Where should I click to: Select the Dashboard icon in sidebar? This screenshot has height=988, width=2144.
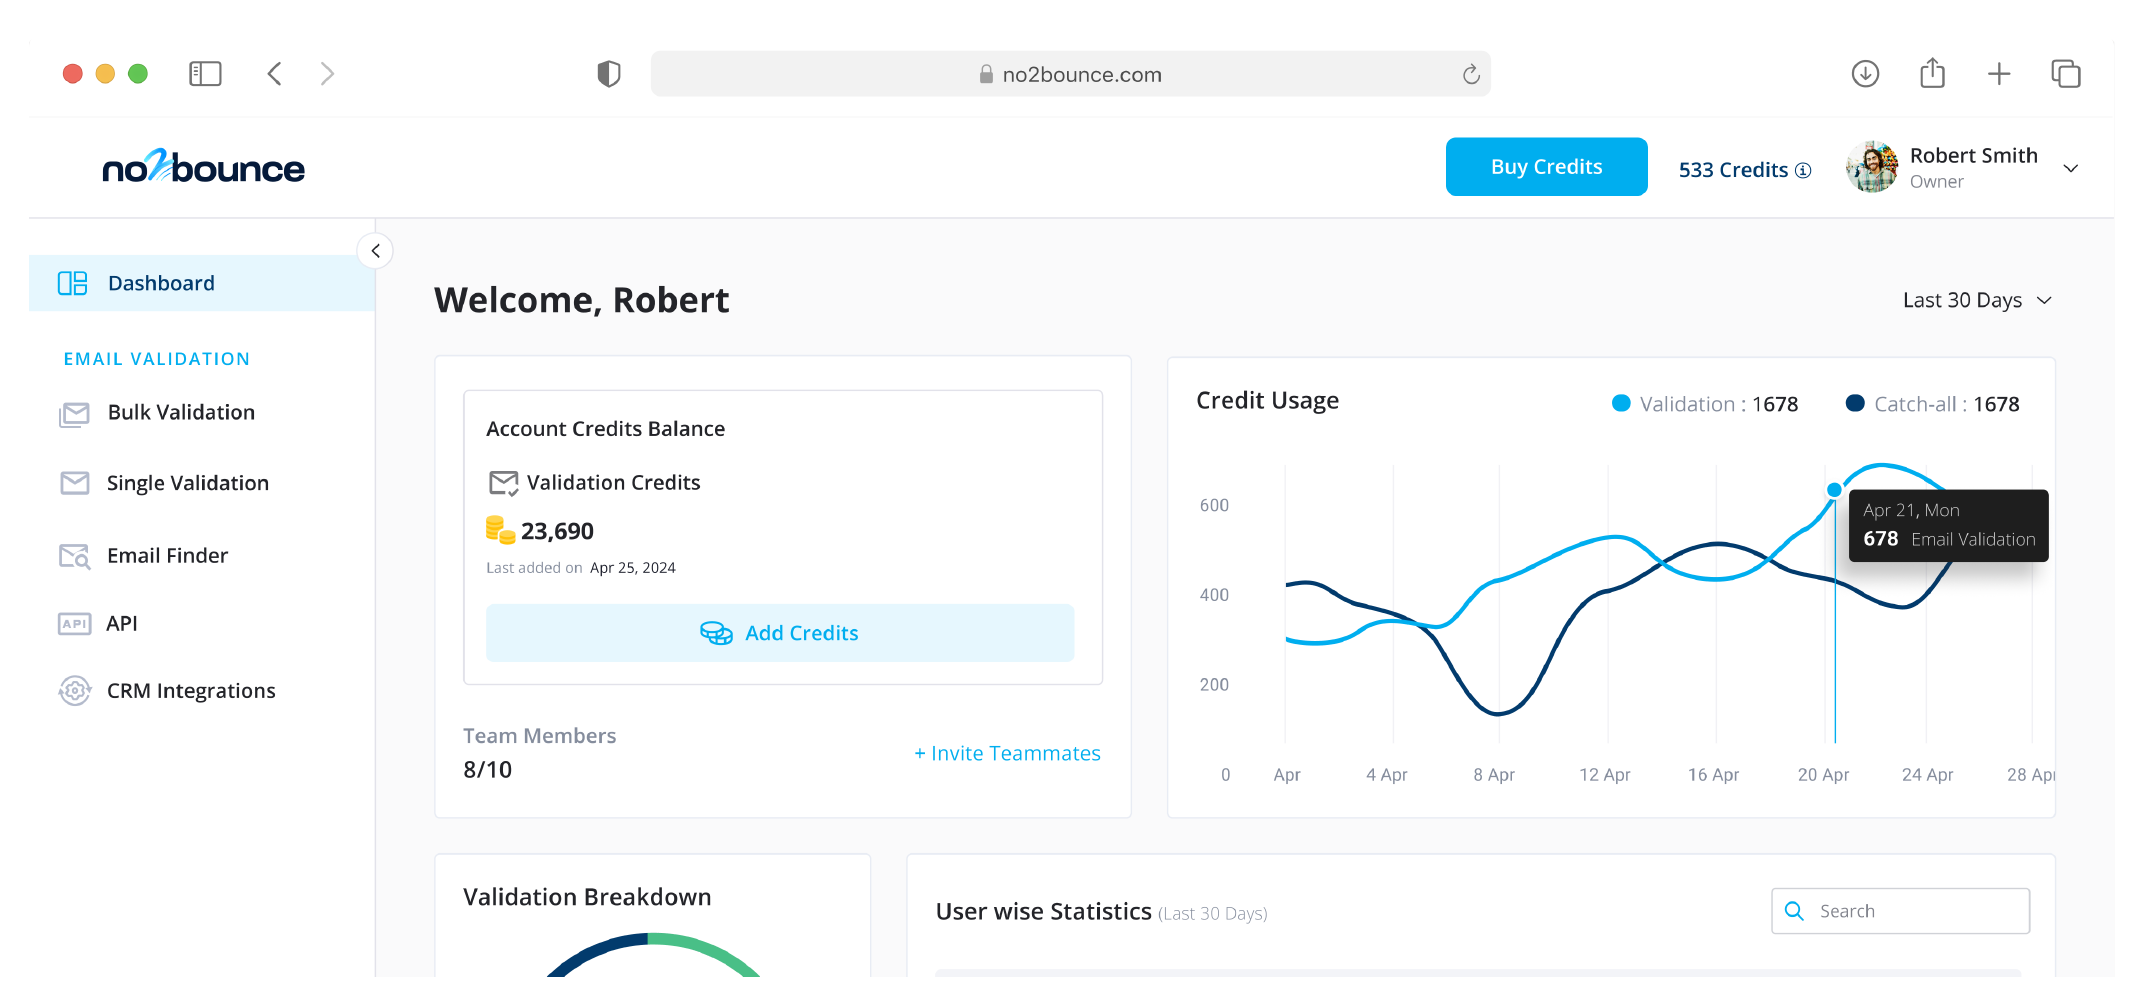(73, 283)
